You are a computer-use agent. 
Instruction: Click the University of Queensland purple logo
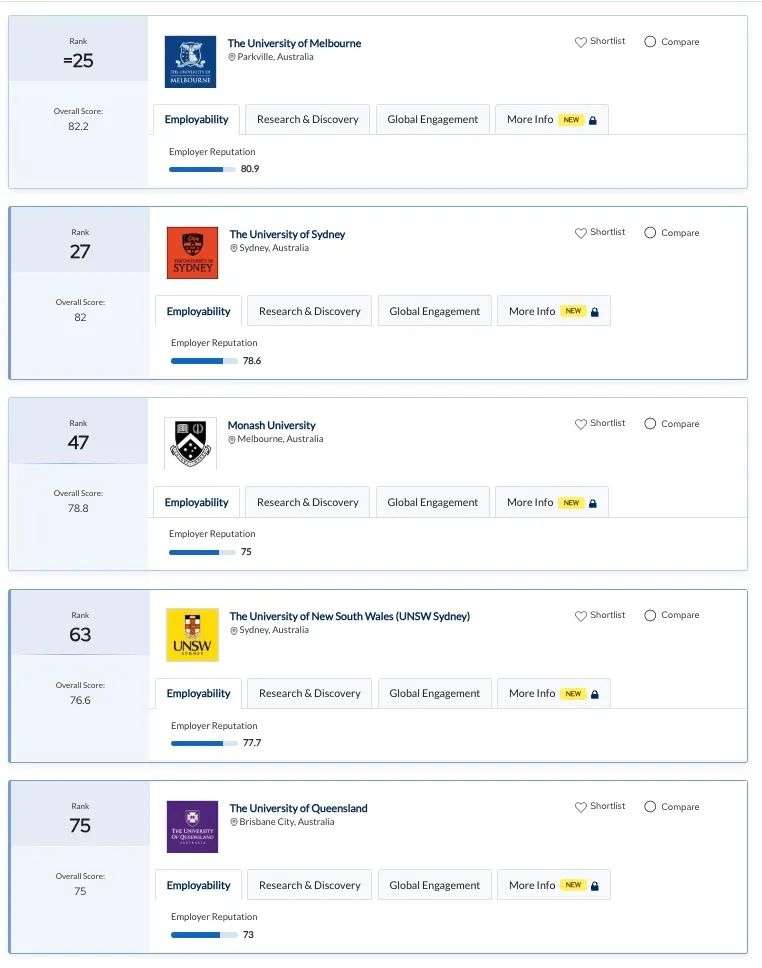click(x=192, y=827)
